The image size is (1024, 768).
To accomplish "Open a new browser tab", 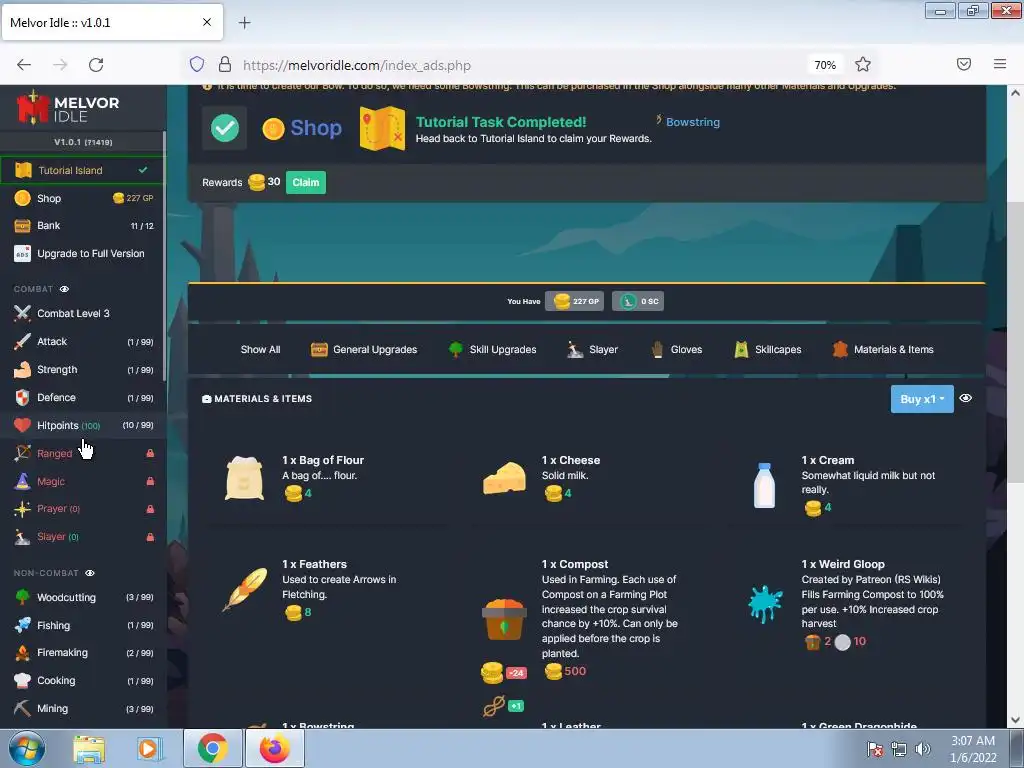I will click(244, 23).
